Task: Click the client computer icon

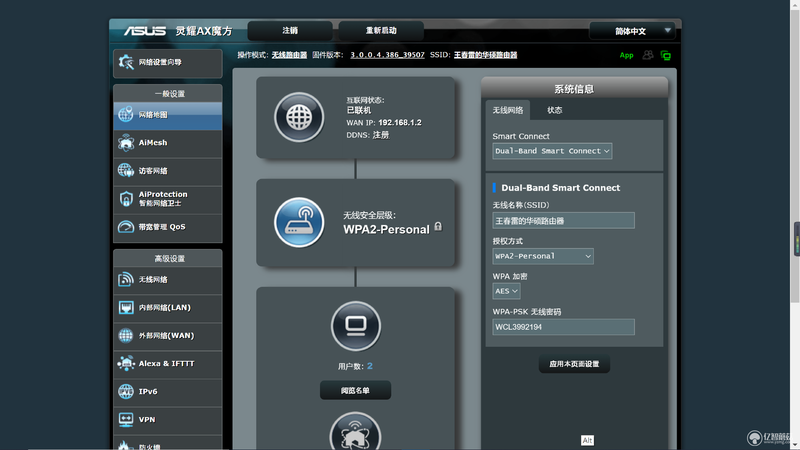Action: point(356,326)
